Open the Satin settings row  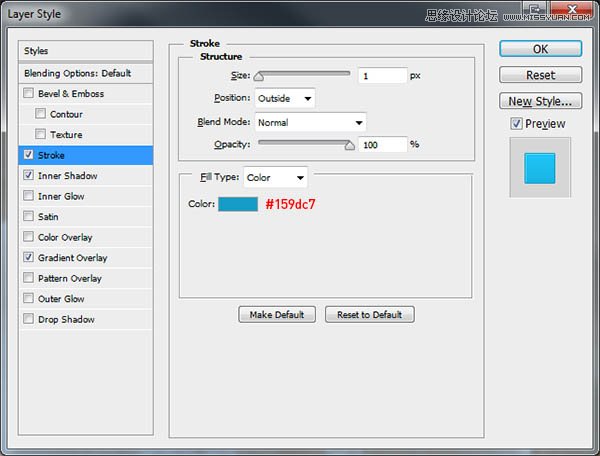pos(86,217)
